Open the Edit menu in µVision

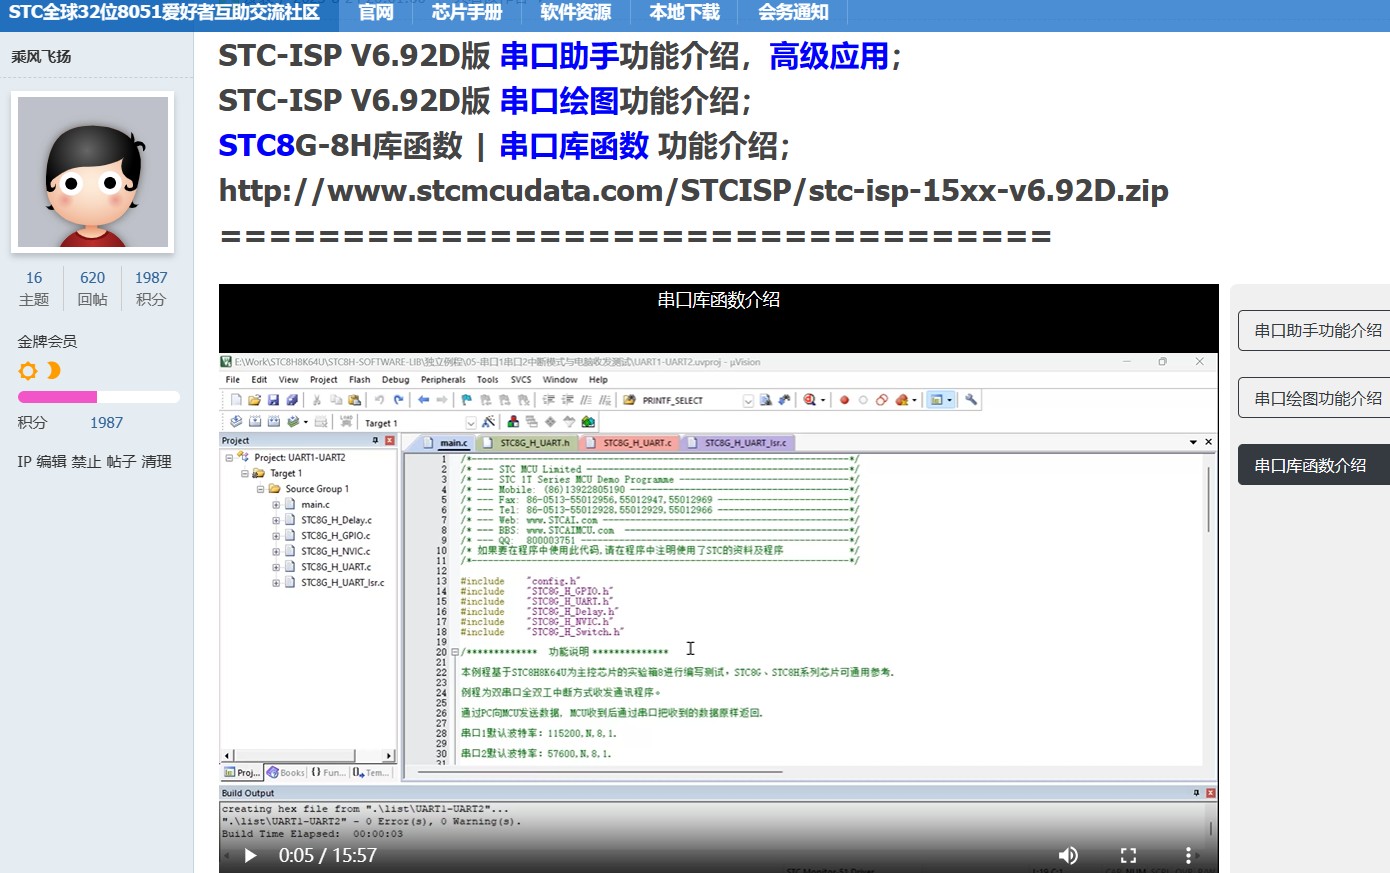[259, 380]
